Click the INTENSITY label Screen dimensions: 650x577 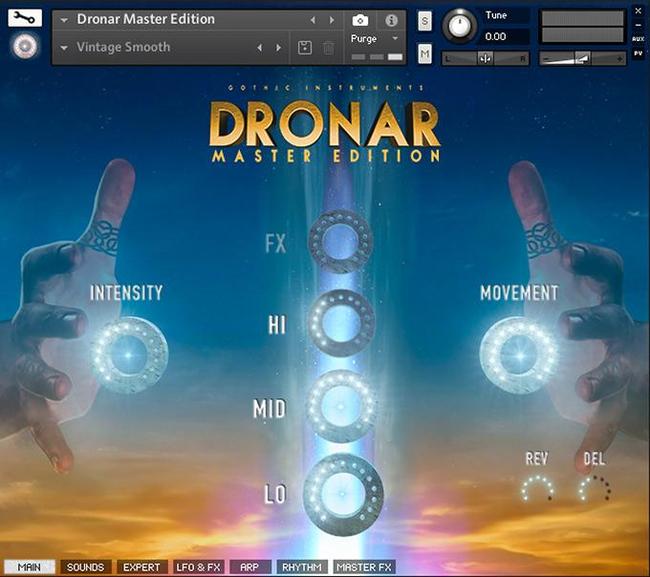(126, 293)
